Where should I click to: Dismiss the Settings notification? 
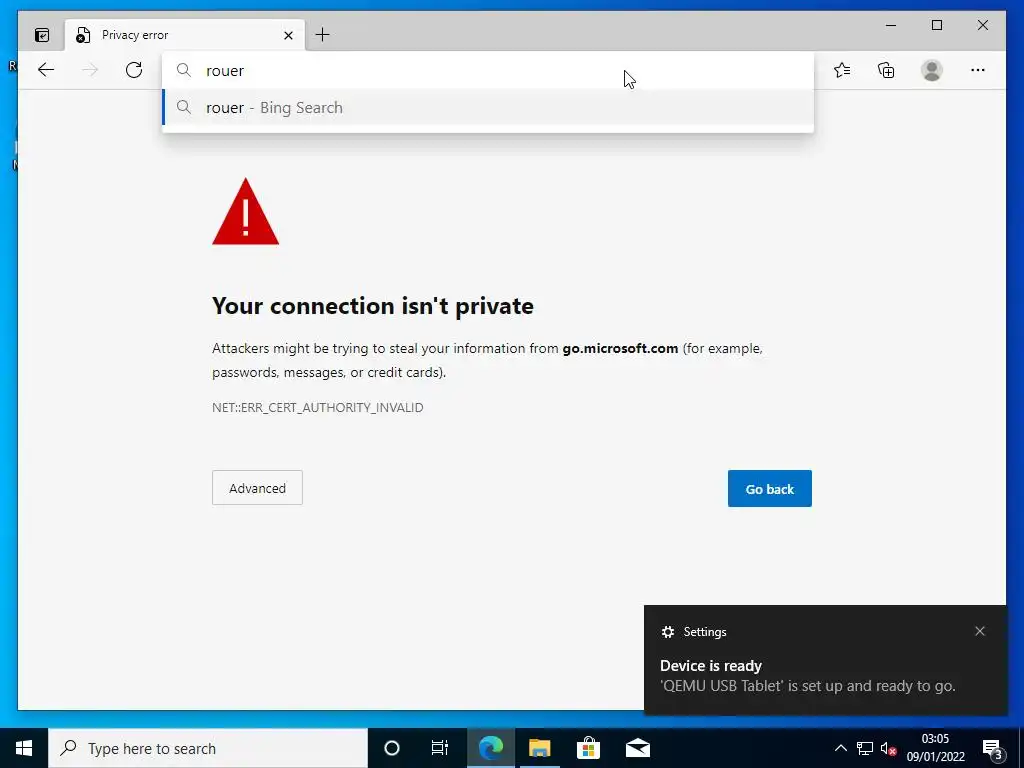click(980, 631)
